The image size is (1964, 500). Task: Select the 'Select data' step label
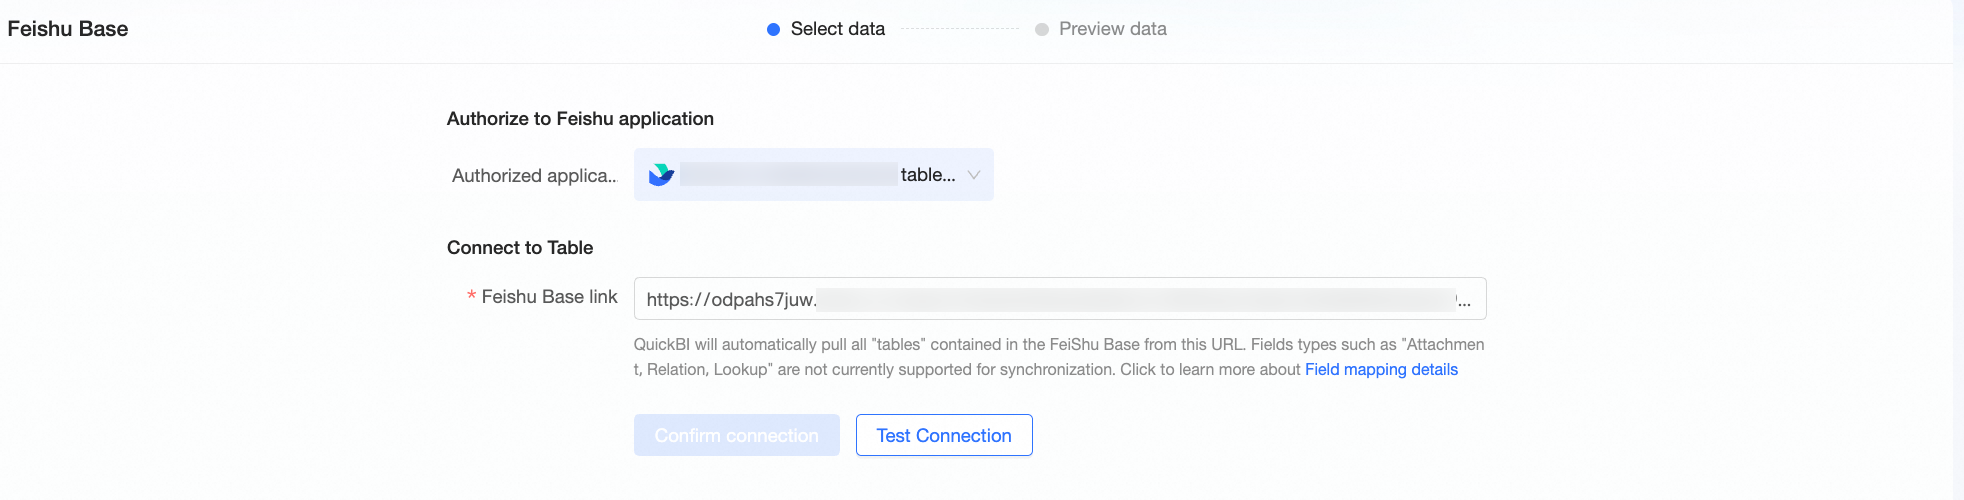[x=837, y=29]
